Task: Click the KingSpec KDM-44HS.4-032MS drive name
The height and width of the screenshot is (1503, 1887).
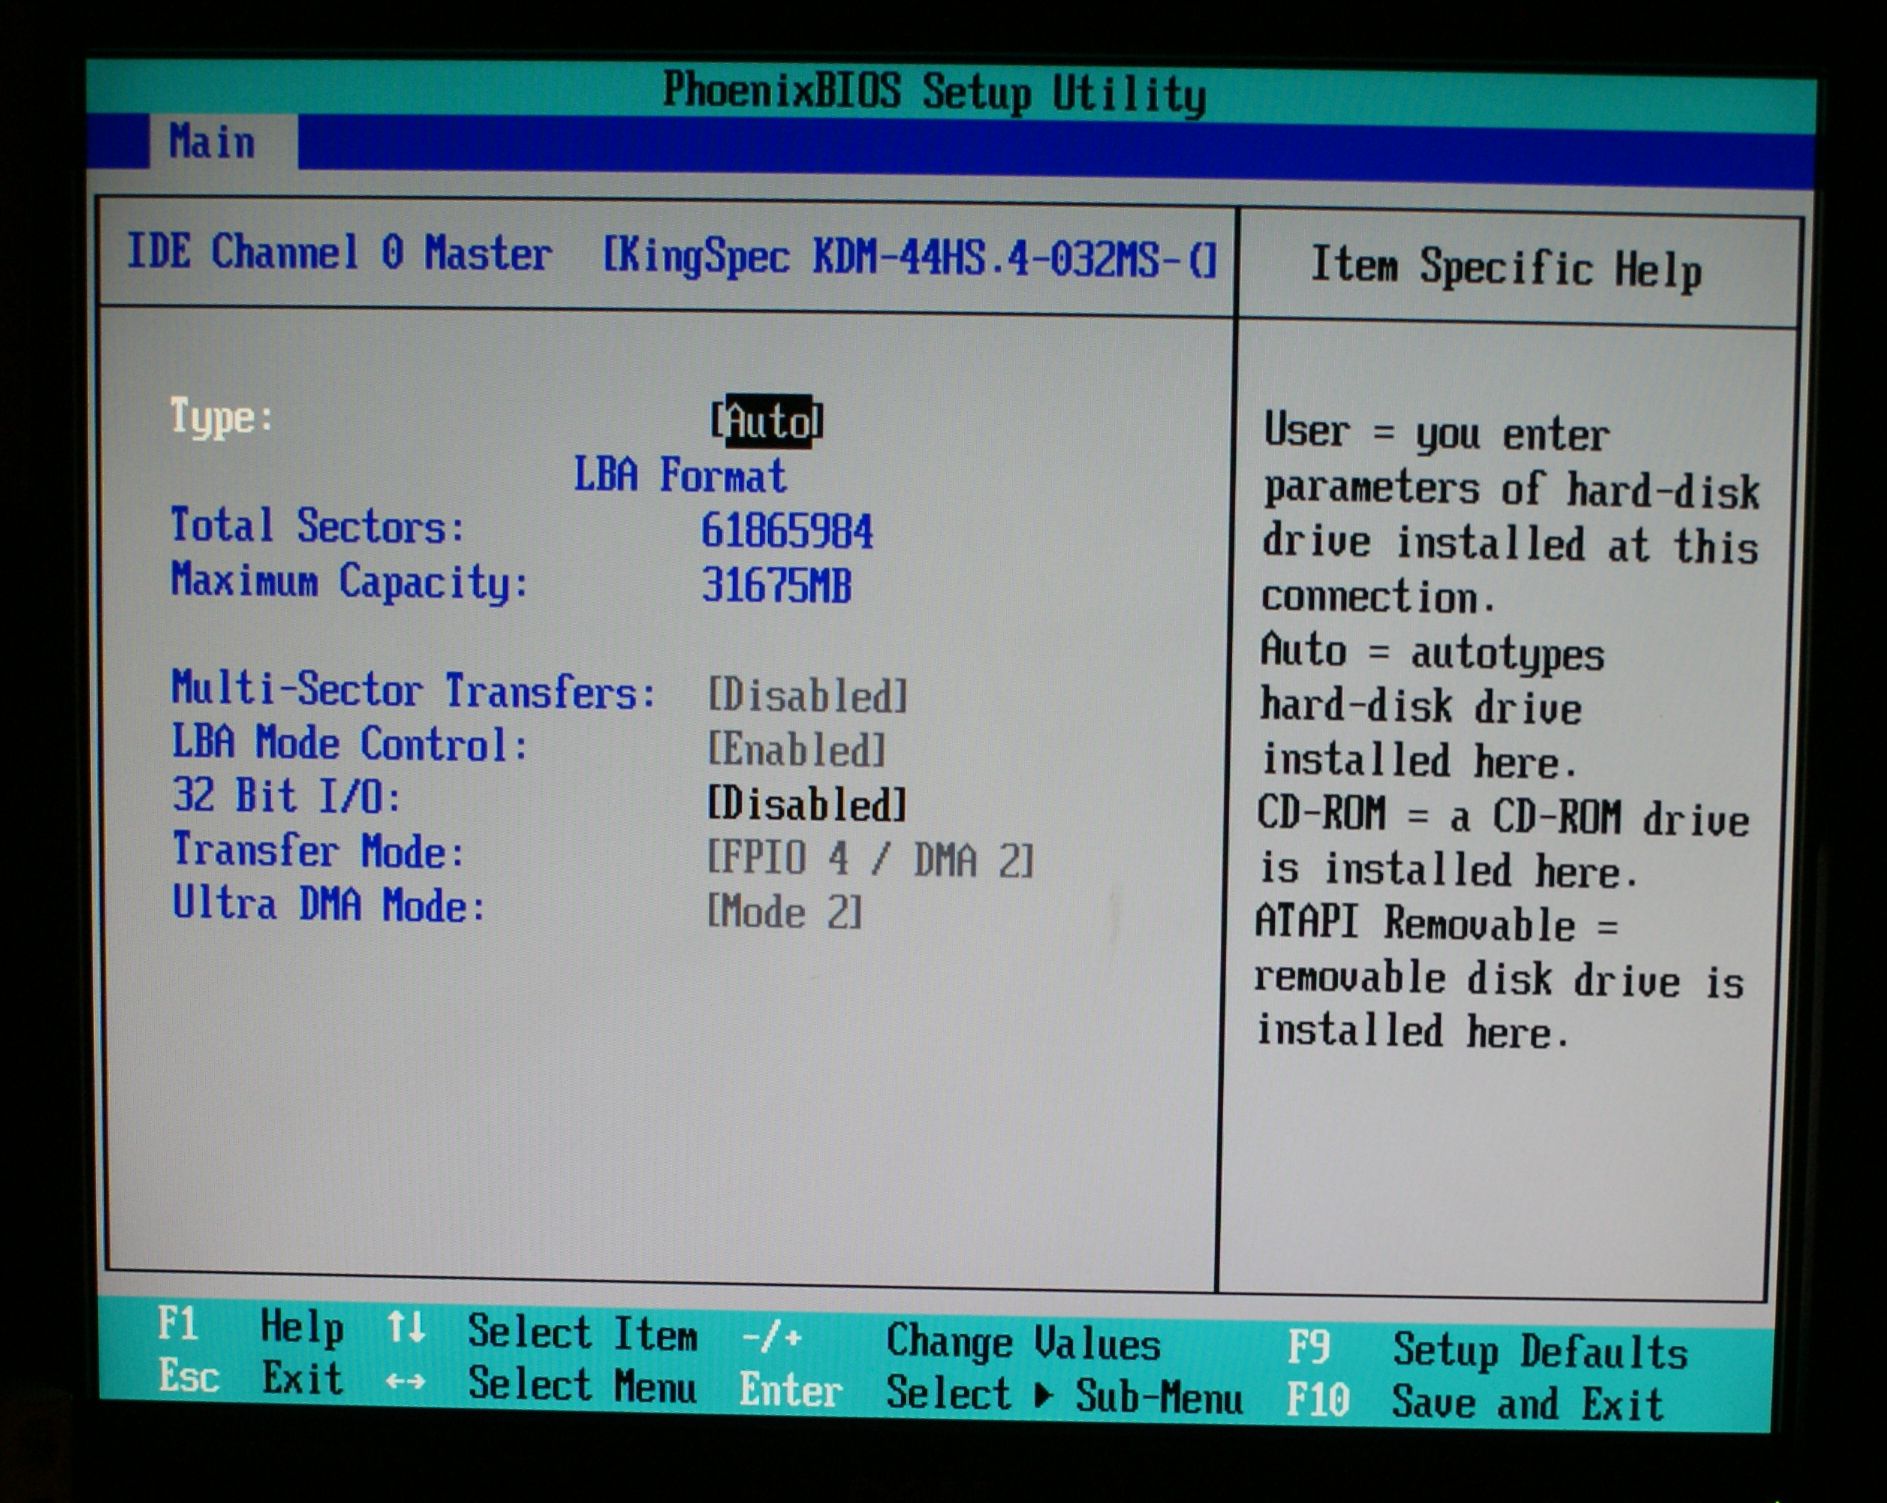Action: 908,258
